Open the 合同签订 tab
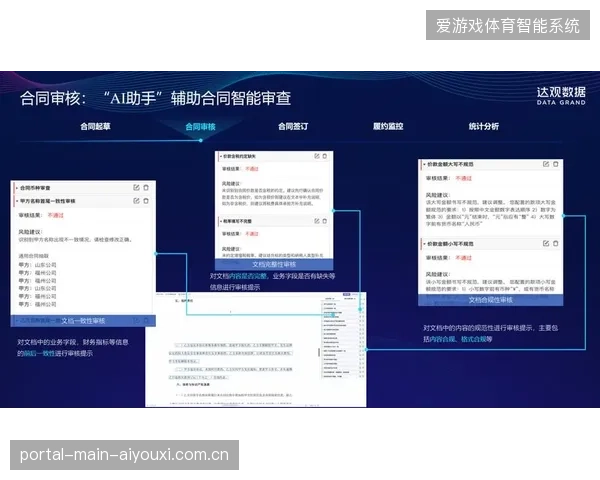The image size is (600, 480). [293, 126]
